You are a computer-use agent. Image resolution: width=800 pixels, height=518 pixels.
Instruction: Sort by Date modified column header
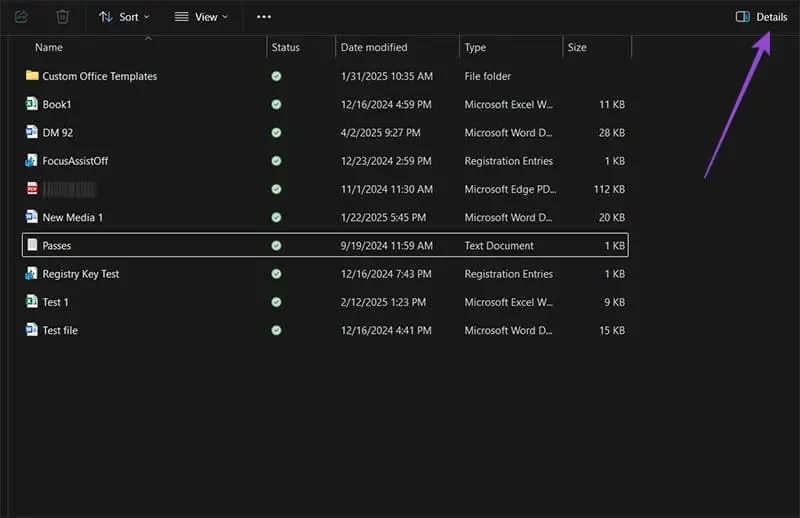coord(374,47)
